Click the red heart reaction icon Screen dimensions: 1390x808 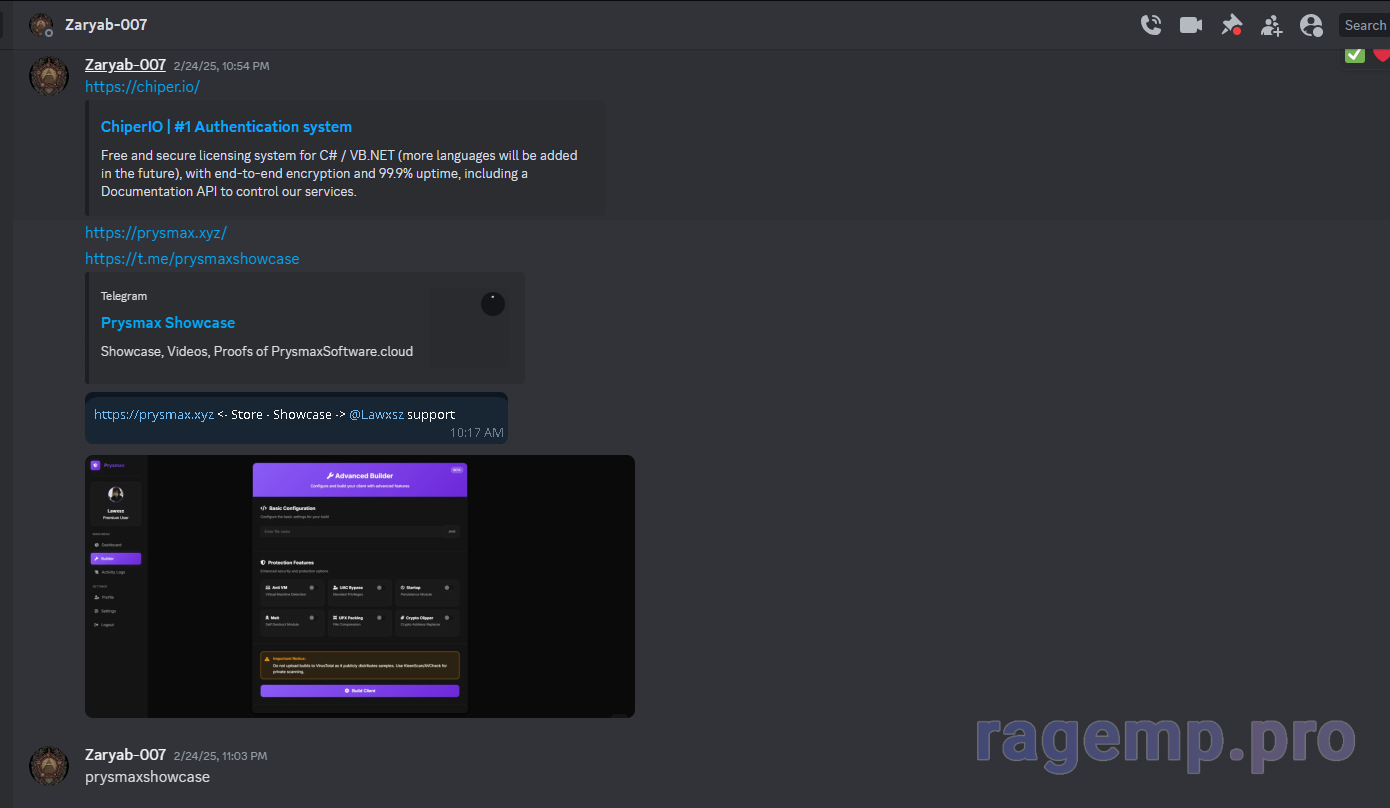1381,55
